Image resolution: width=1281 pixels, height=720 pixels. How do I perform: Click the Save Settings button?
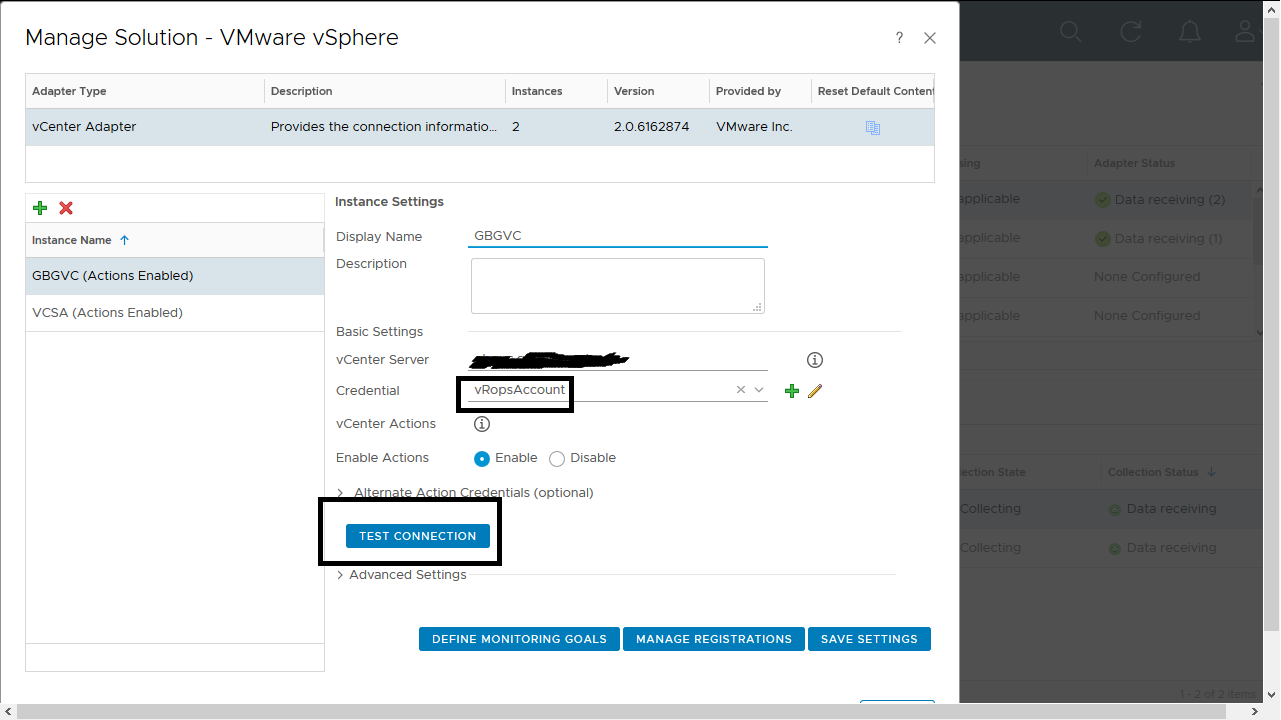click(869, 639)
